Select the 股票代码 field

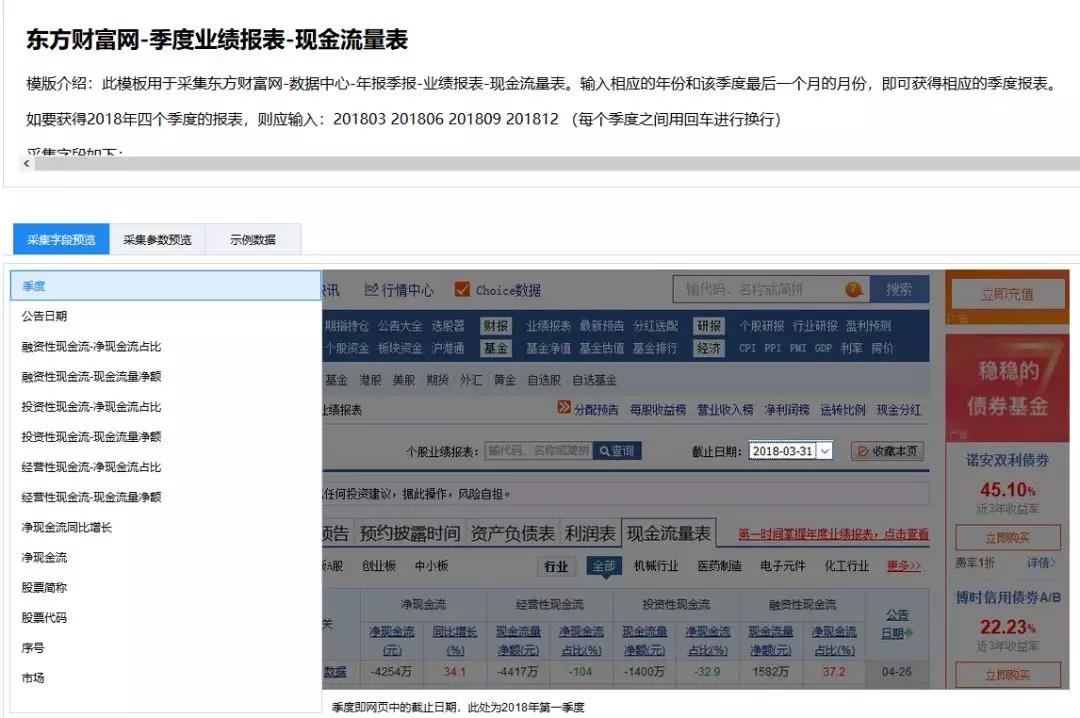(166, 617)
